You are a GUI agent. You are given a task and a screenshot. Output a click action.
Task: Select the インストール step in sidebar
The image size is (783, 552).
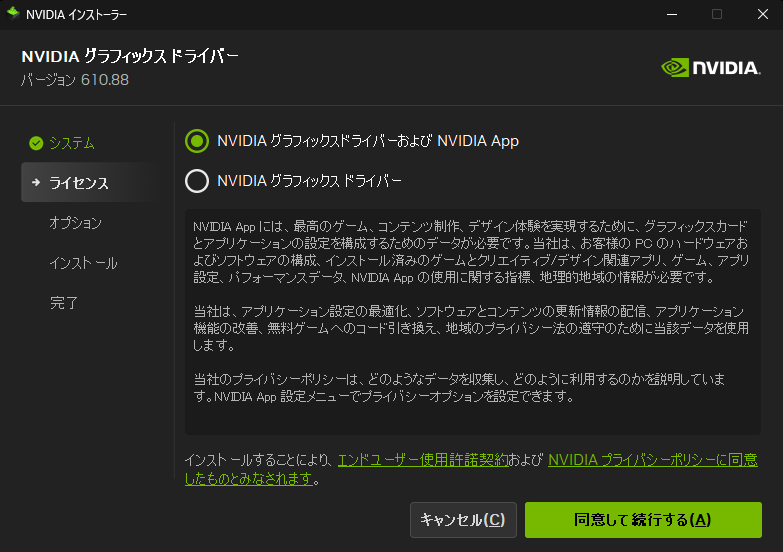(83, 263)
